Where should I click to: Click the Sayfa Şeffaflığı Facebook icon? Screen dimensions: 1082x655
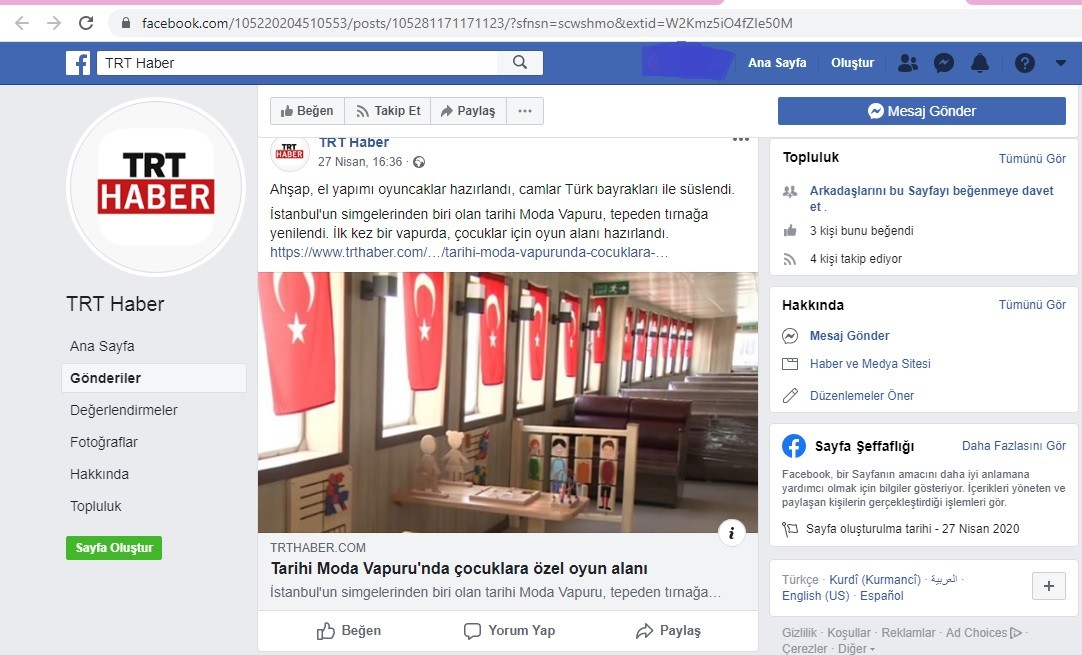click(x=794, y=446)
